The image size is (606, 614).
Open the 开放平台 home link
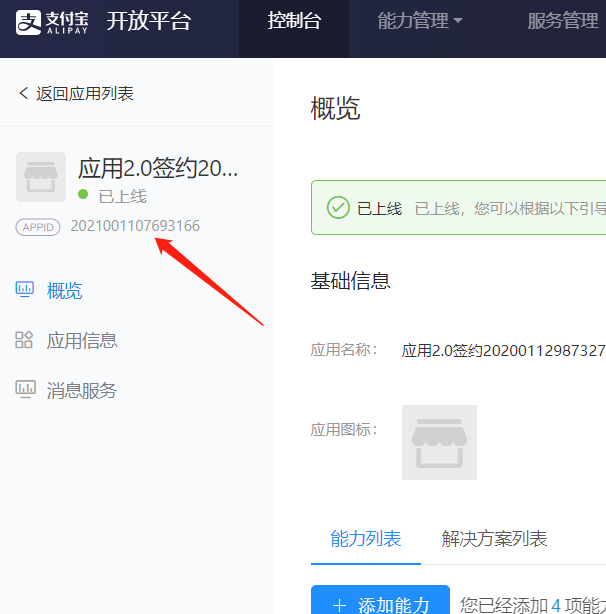point(148,21)
